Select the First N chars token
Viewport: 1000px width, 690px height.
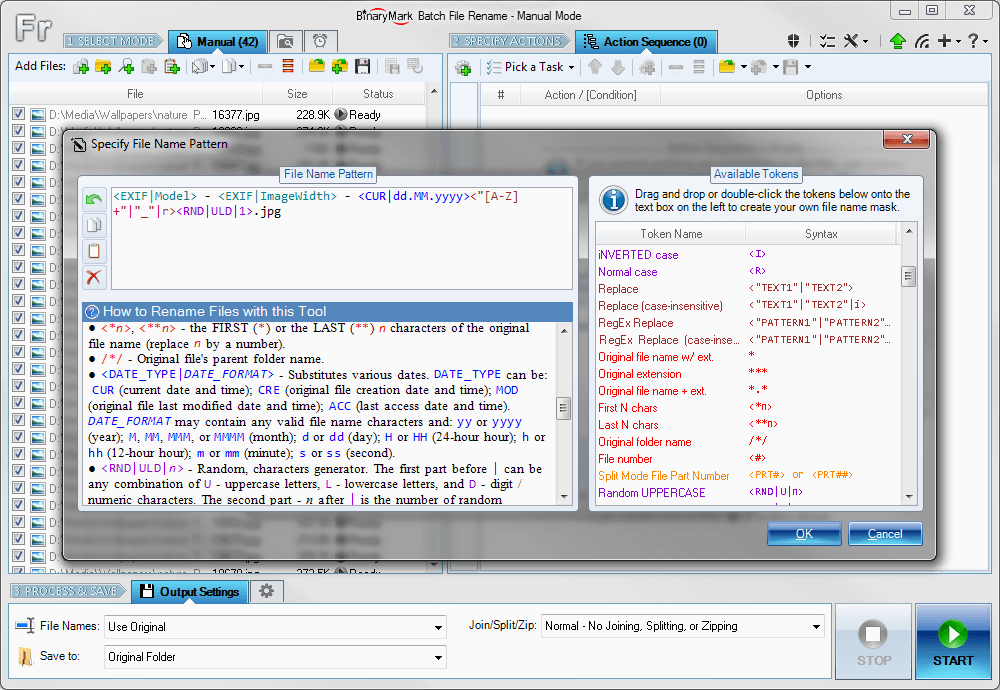pos(747,407)
